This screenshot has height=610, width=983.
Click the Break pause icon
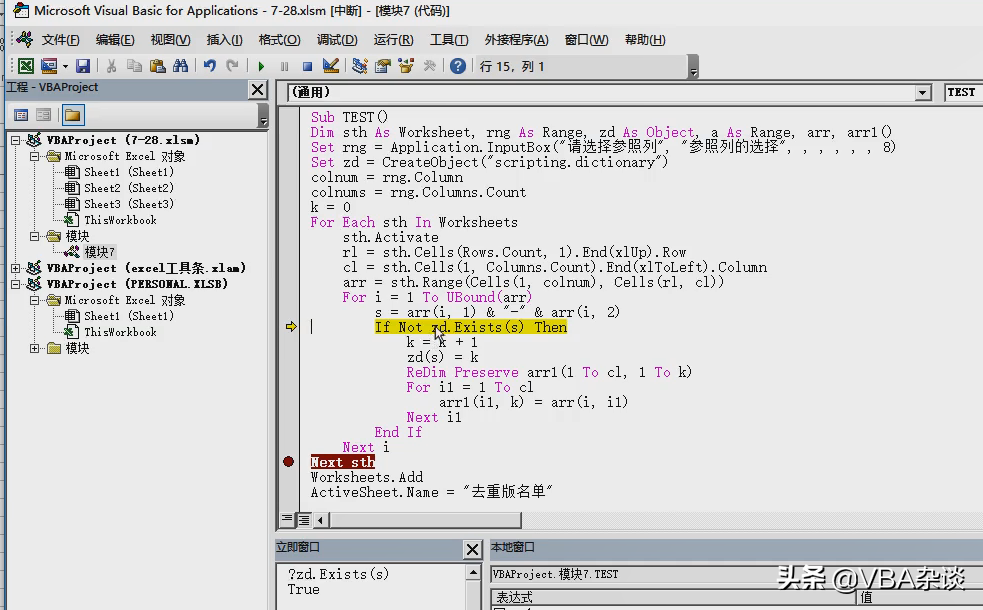284,66
